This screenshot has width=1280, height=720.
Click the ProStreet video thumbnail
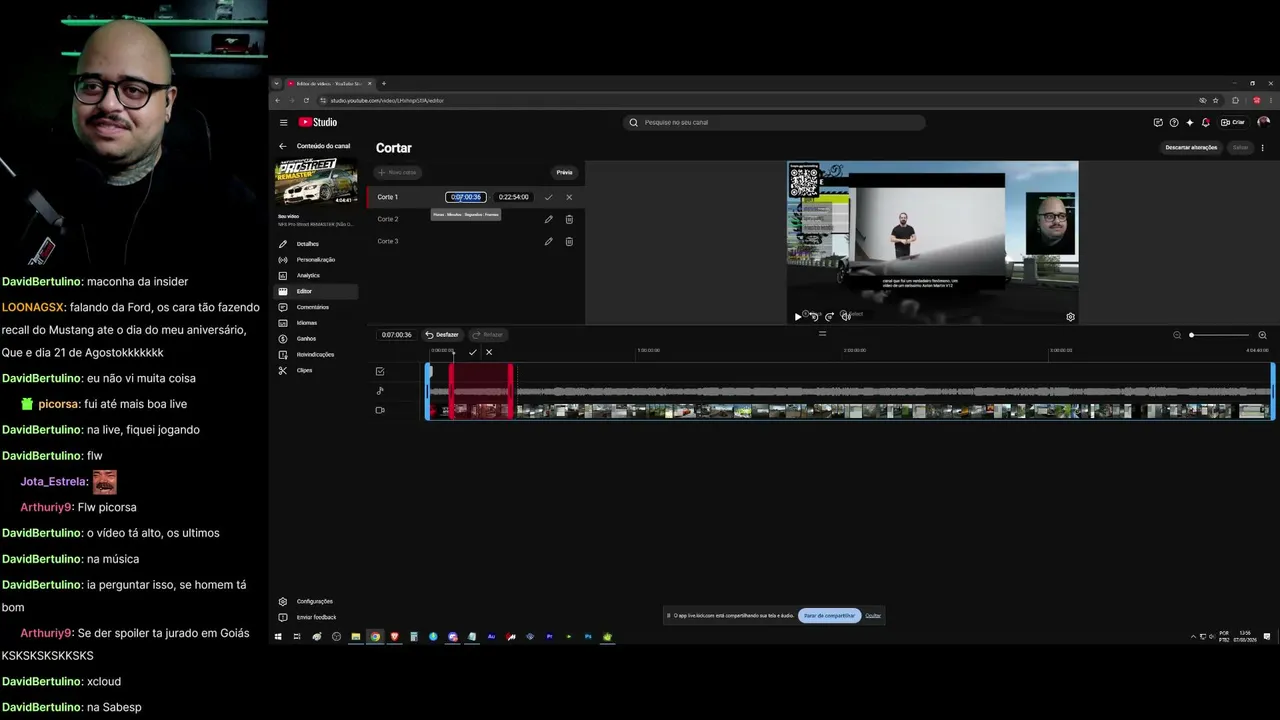316,181
